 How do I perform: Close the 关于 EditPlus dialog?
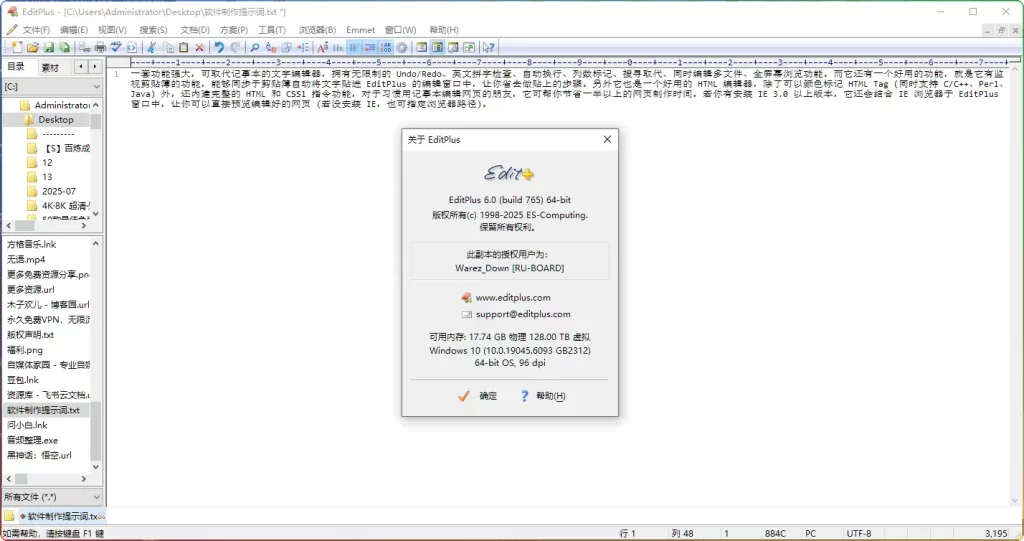tap(607, 139)
